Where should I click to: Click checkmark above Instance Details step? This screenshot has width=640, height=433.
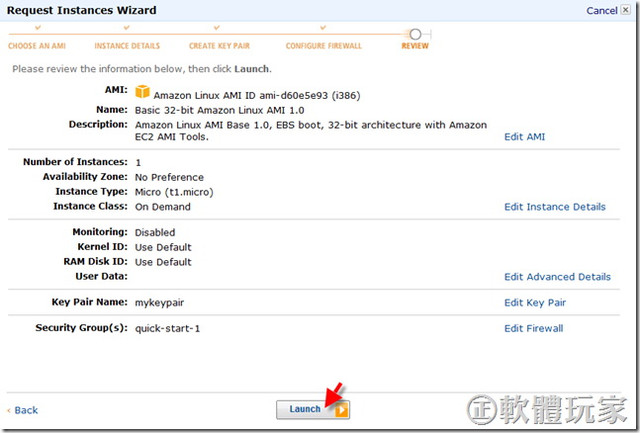click(127, 28)
